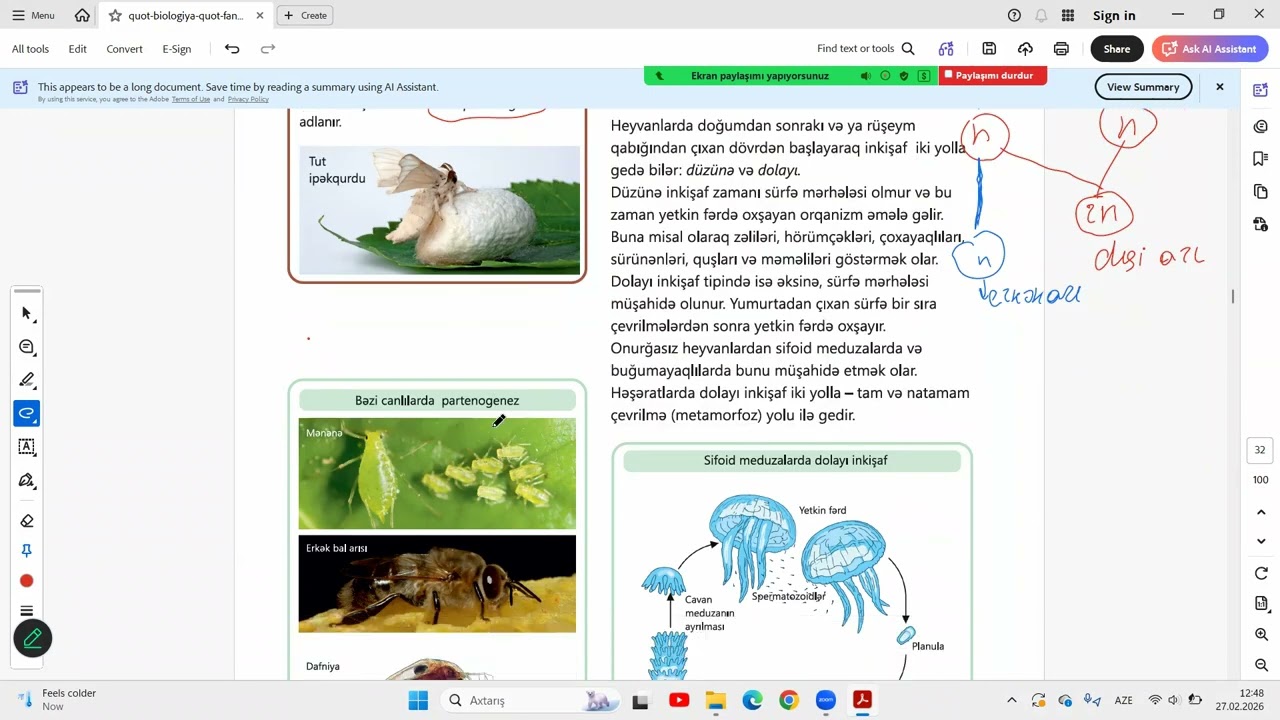
Task: Open All tools
Action: (31, 49)
